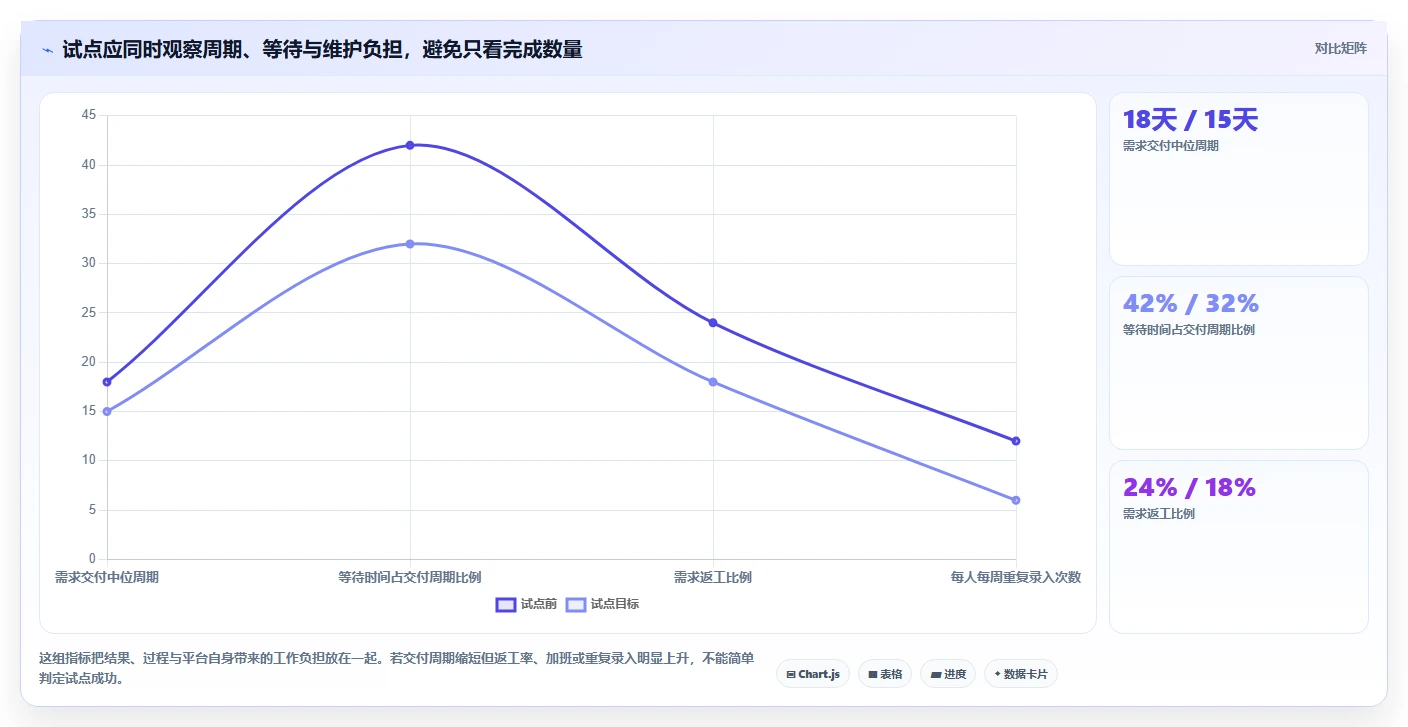Click x-axis label 需求返工比例
The height and width of the screenshot is (727, 1408).
713,577
